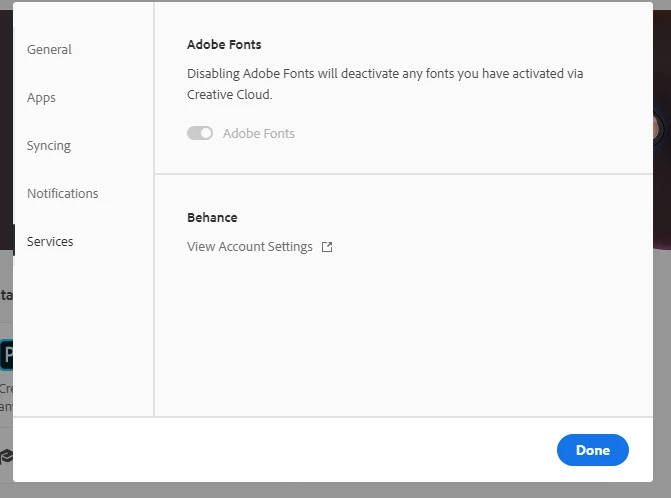The height and width of the screenshot is (498, 671).
Task: Click the 'Disabling Adobe Fonts will deactivate' description
Action: point(385,84)
